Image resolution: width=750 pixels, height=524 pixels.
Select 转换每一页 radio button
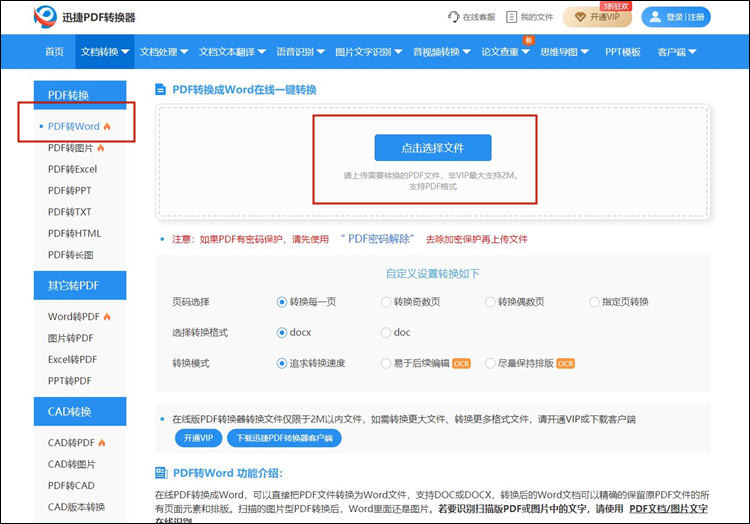tap(282, 302)
